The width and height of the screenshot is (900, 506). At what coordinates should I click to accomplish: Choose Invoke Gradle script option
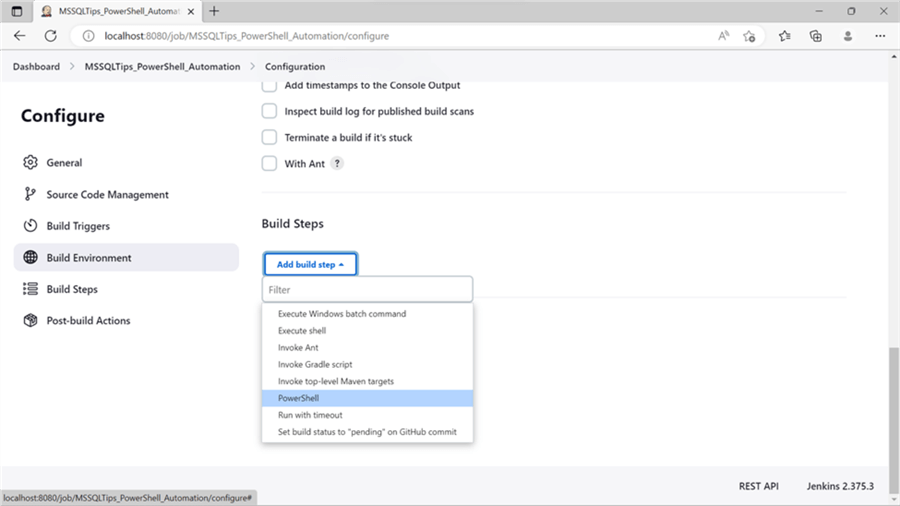(x=367, y=364)
